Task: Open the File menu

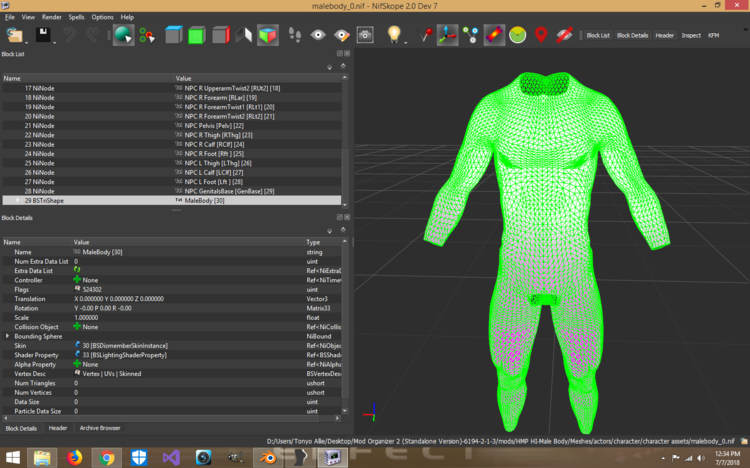Action: tap(10, 17)
